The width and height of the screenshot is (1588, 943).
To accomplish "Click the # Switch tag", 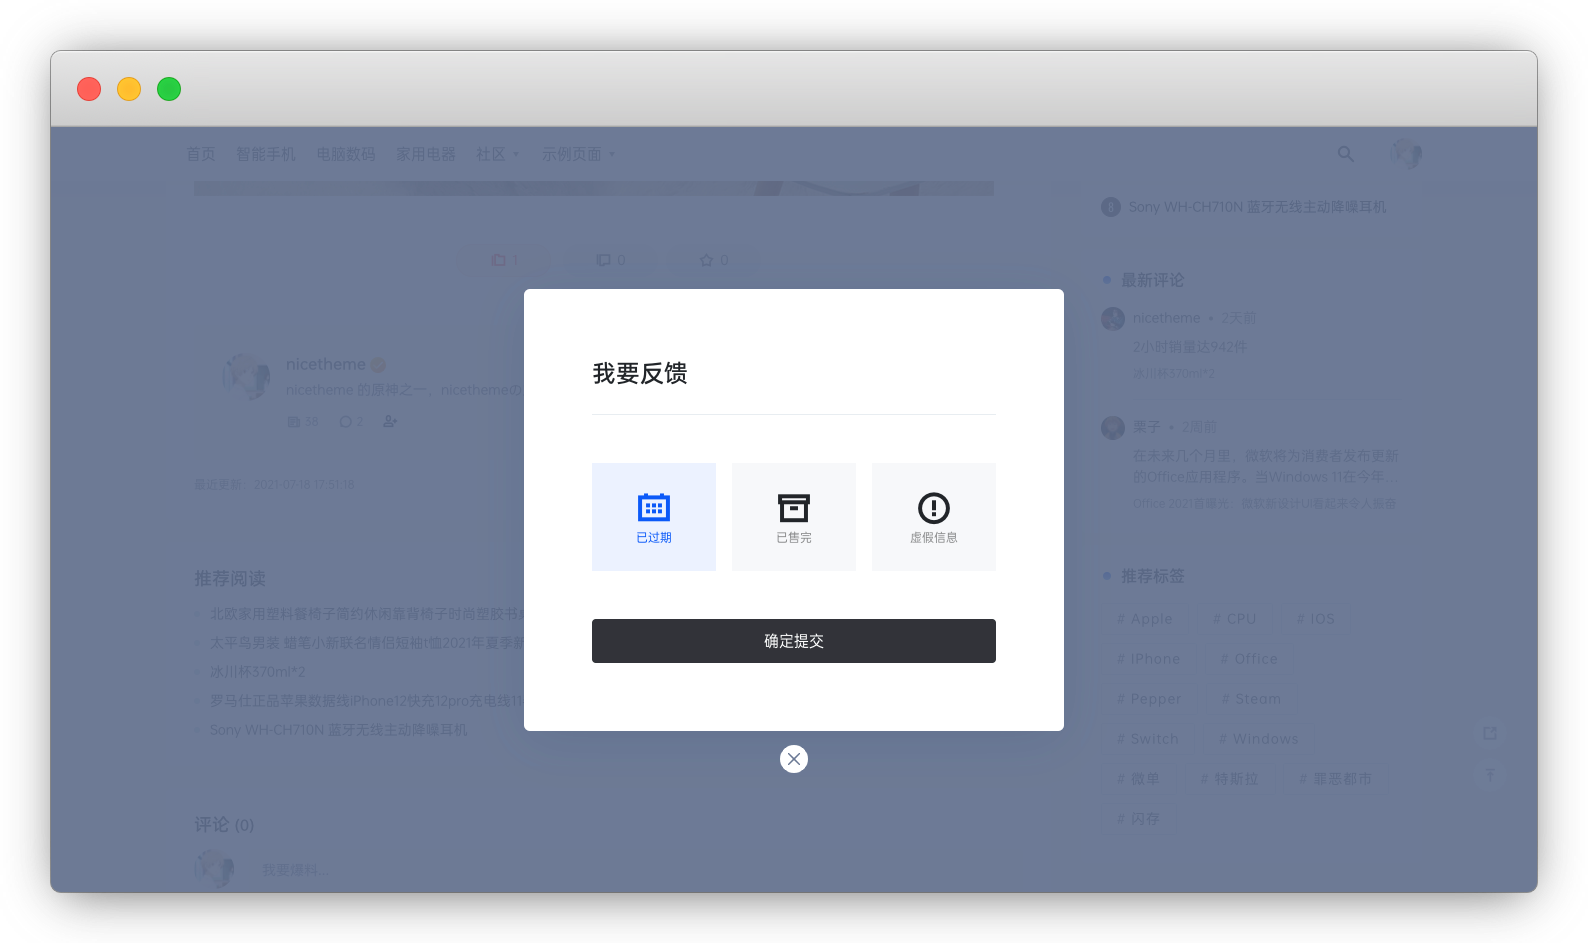I will point(1148,739).
